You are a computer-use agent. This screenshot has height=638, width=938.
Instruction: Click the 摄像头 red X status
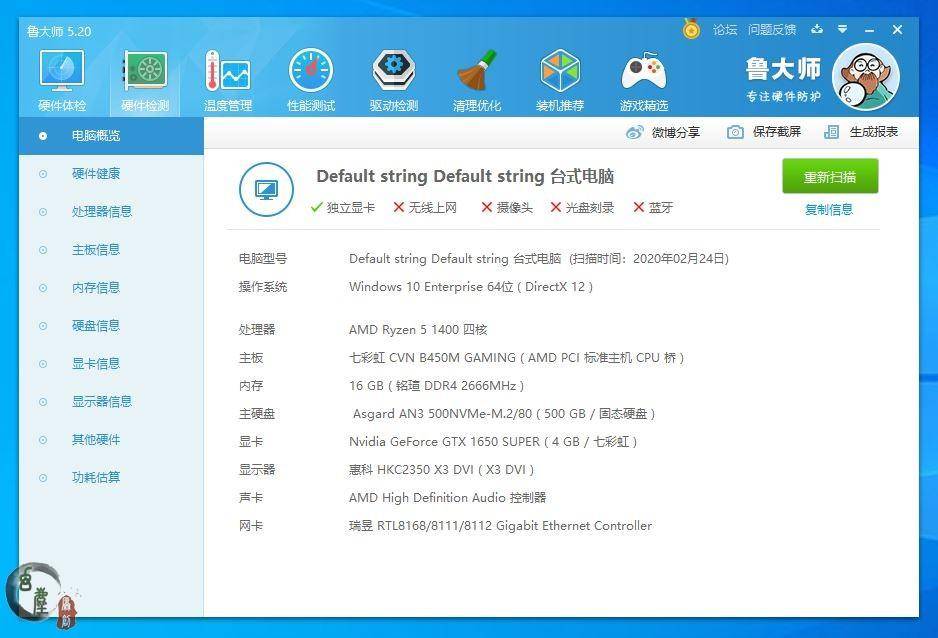(507, 207)
